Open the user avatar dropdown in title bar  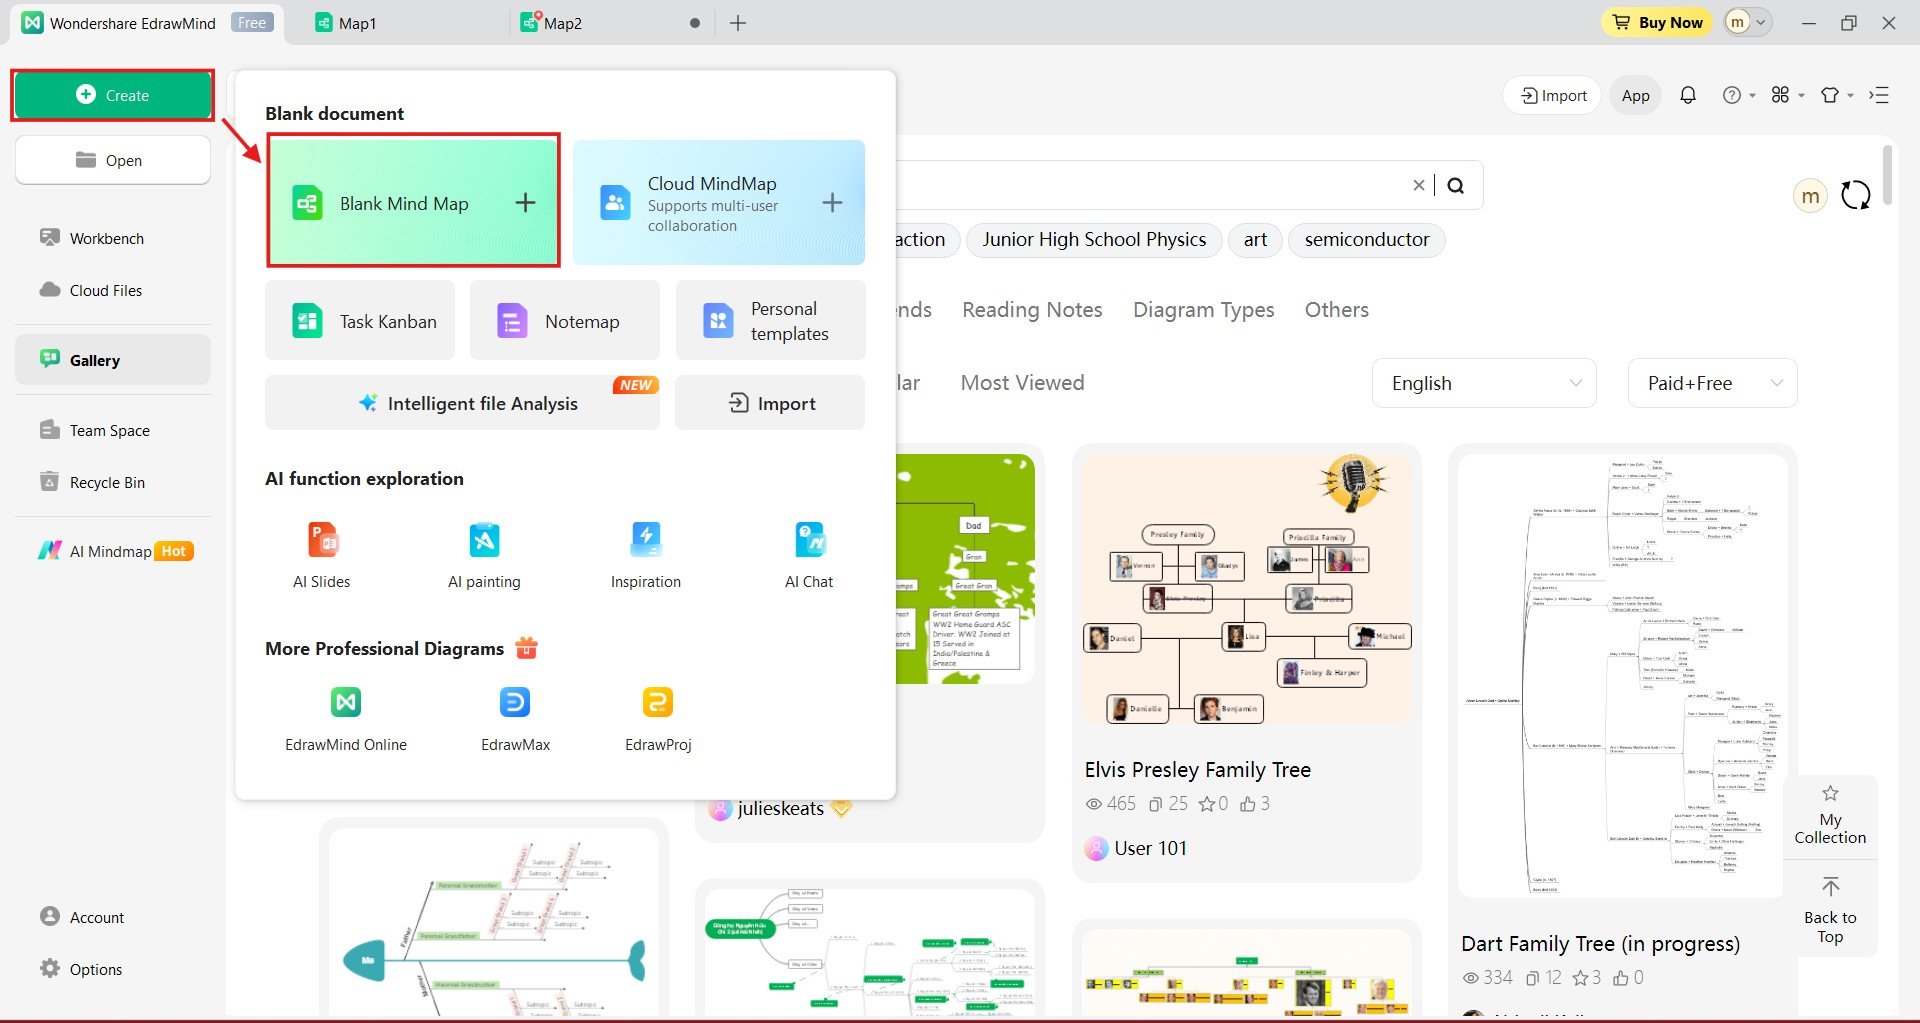point(1748,22)
